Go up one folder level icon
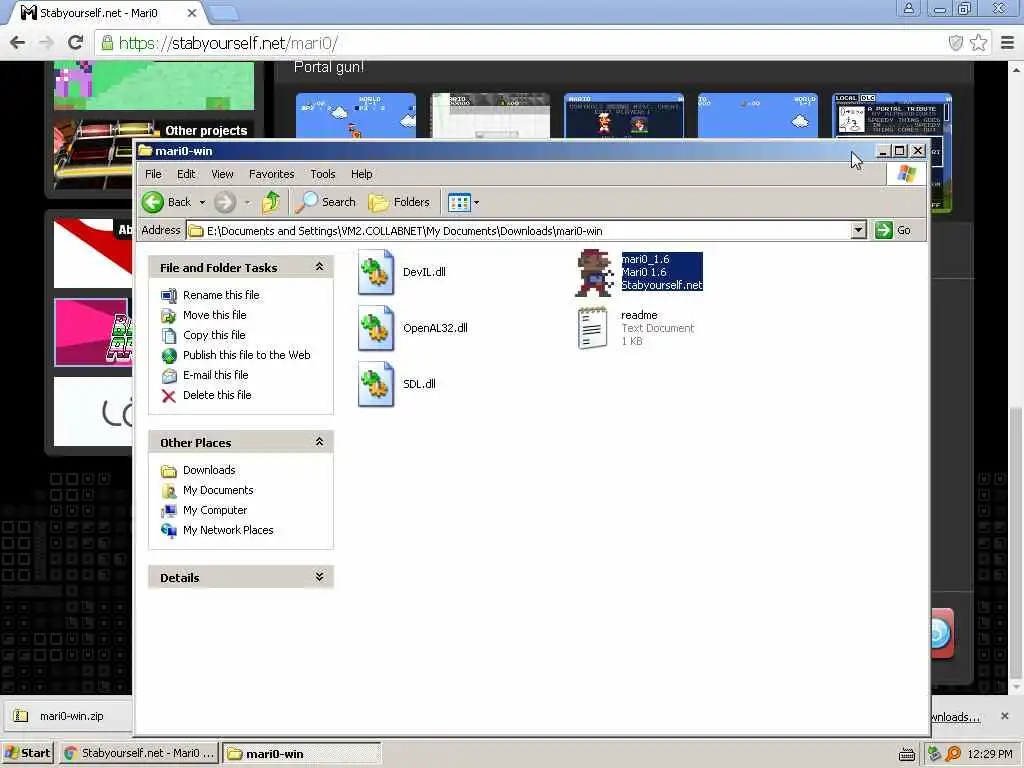The height and width of the screenshot is (768, 1024). pyautogui.click(x=271, y=202)
